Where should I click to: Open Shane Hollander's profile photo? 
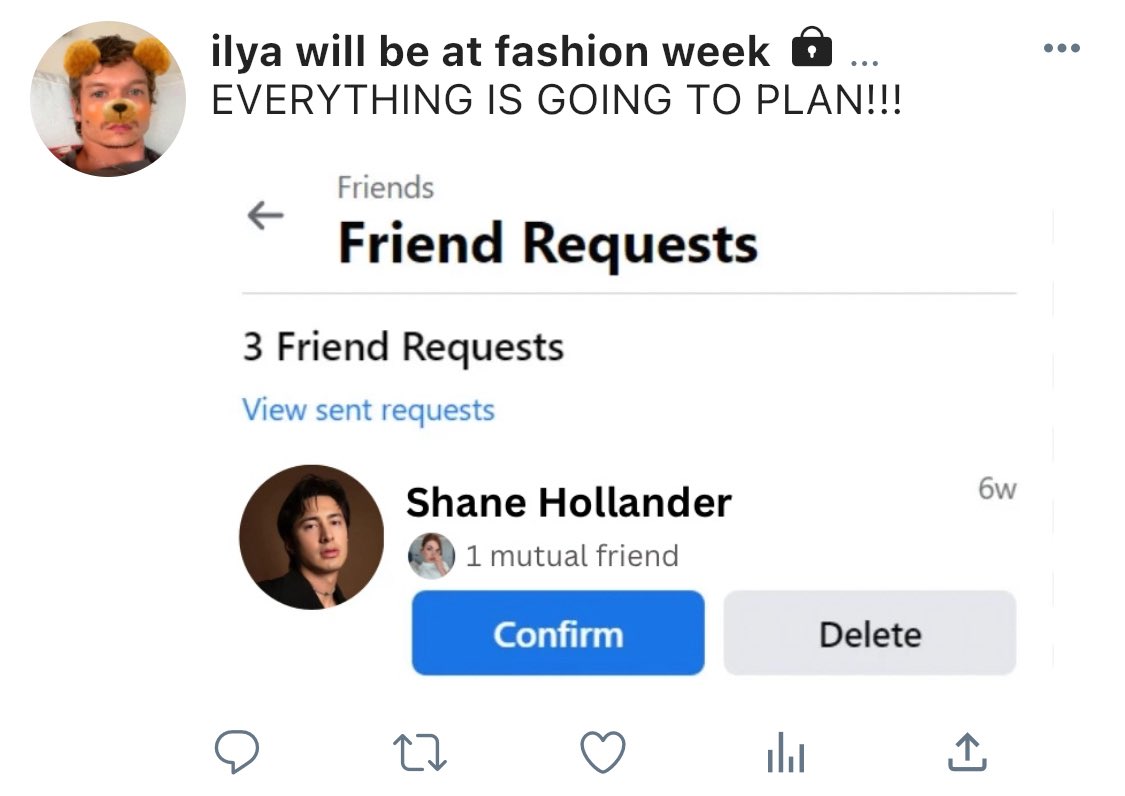coord(311,537)
